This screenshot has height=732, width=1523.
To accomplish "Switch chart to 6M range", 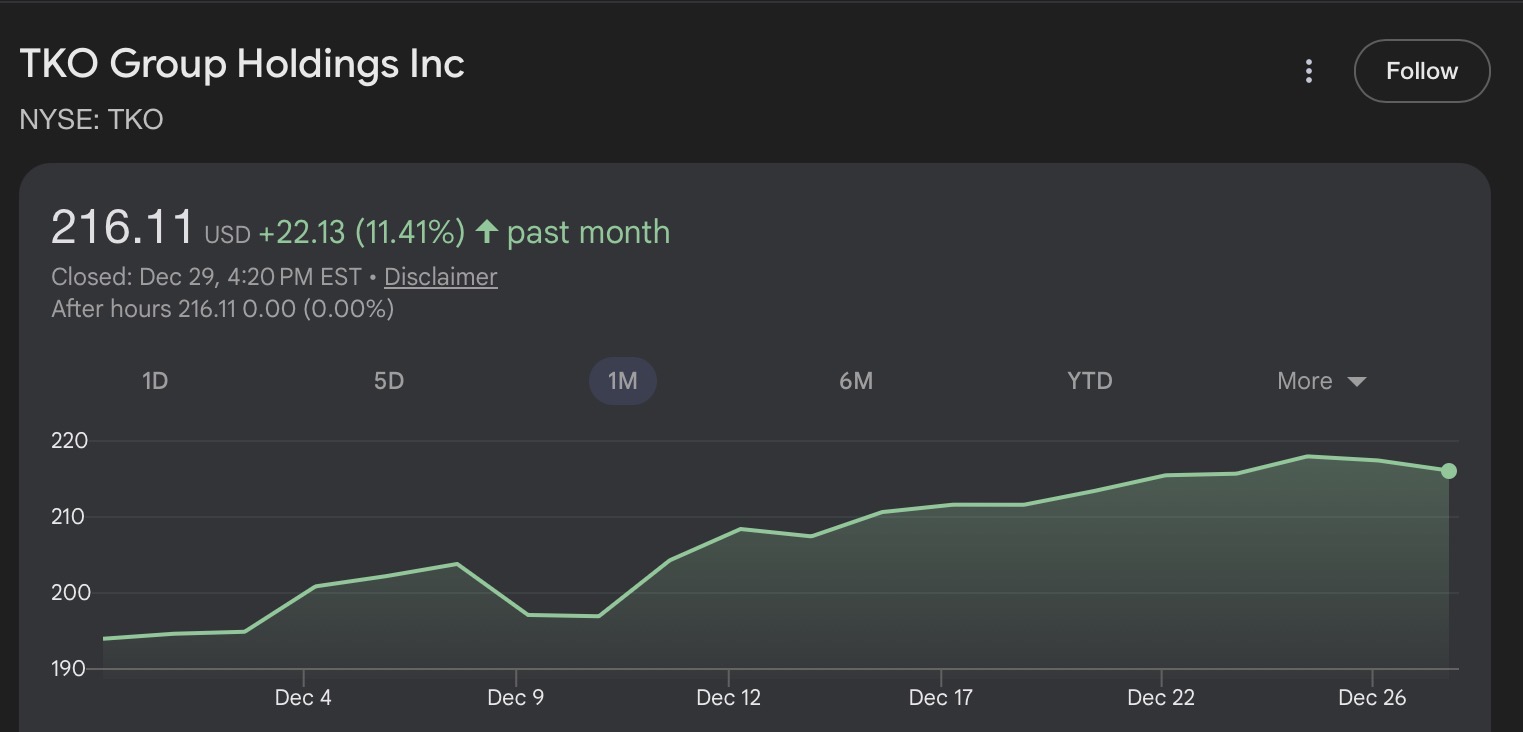I will pyautogui.click(x=856, y=381).
